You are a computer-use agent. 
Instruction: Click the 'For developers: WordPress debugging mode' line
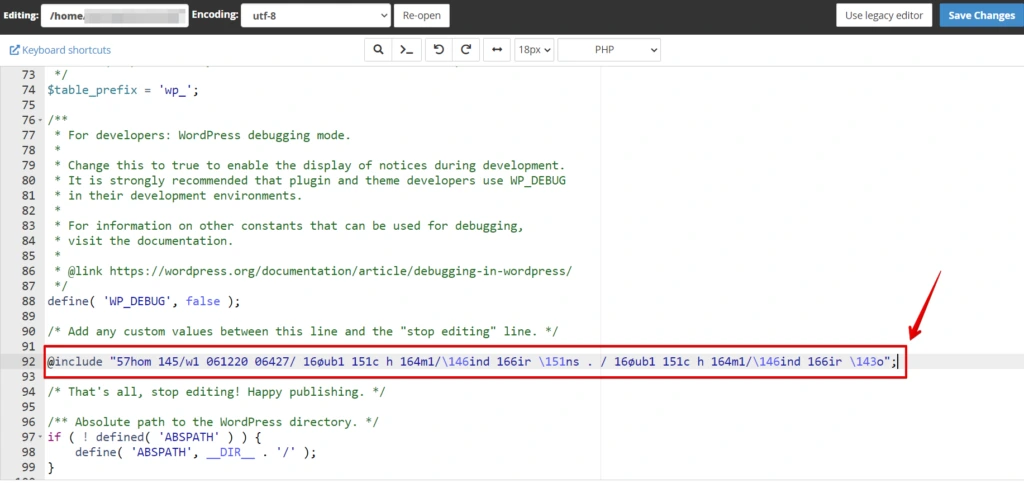point(202,136)
